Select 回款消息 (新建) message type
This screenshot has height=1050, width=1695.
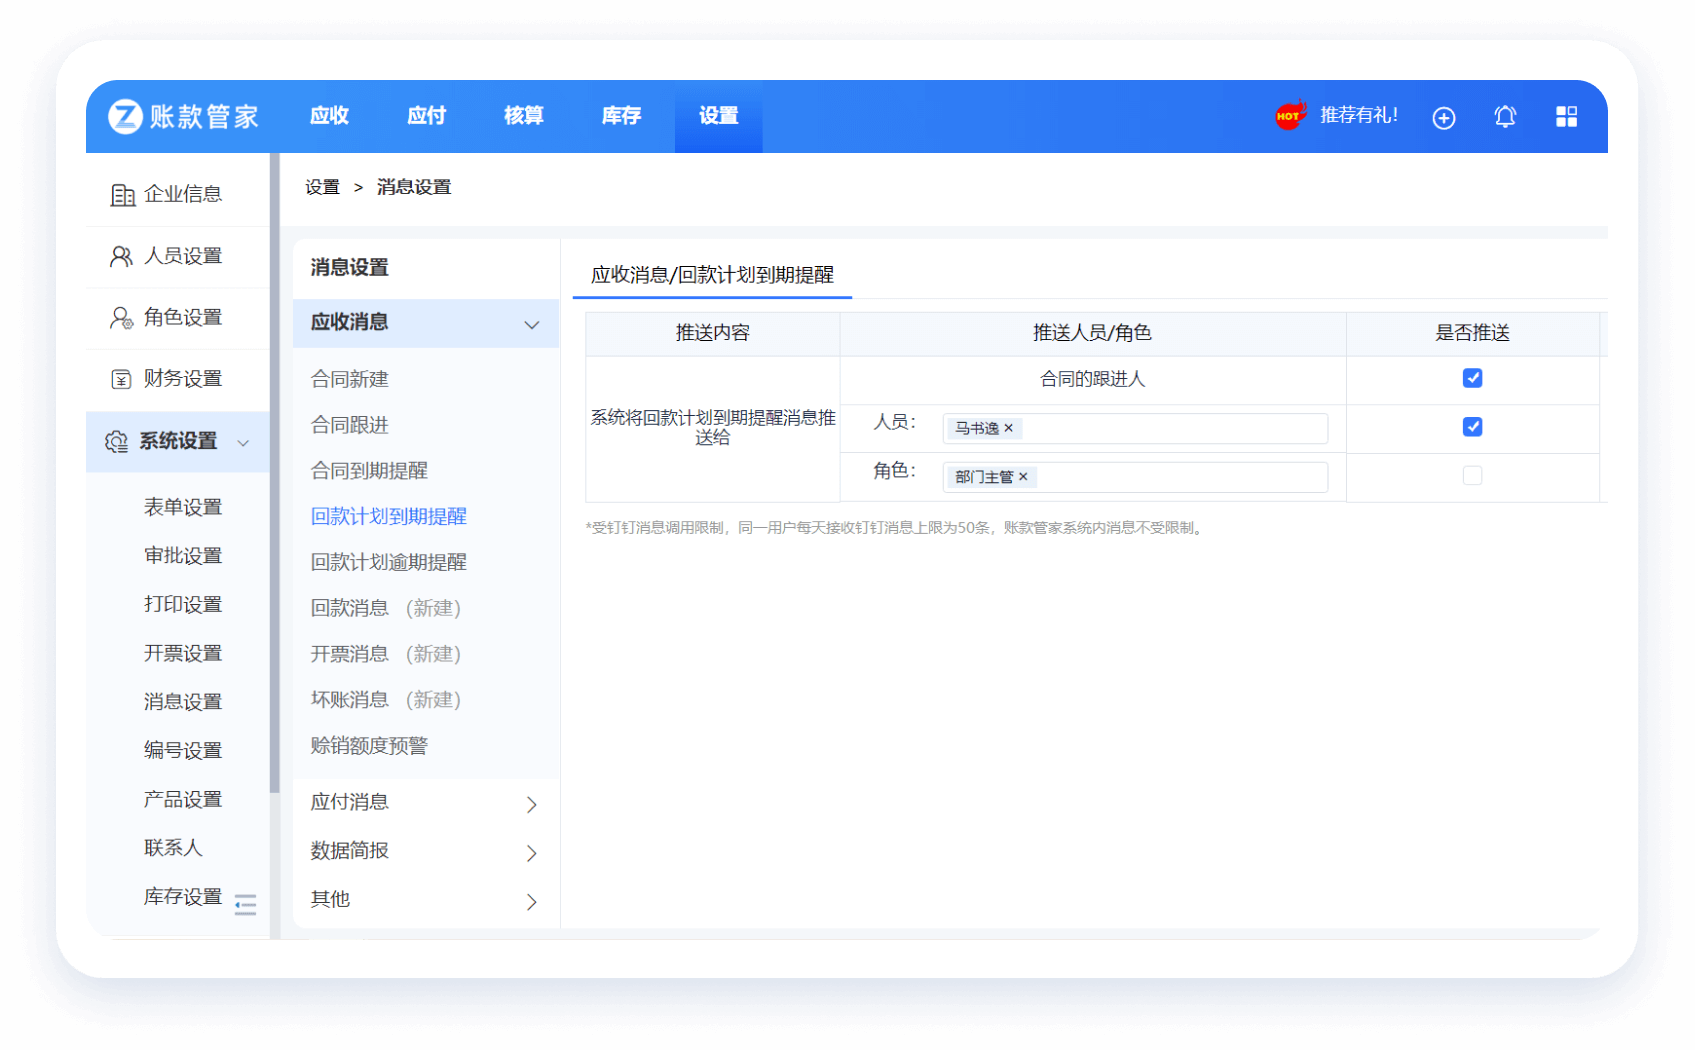385,608
